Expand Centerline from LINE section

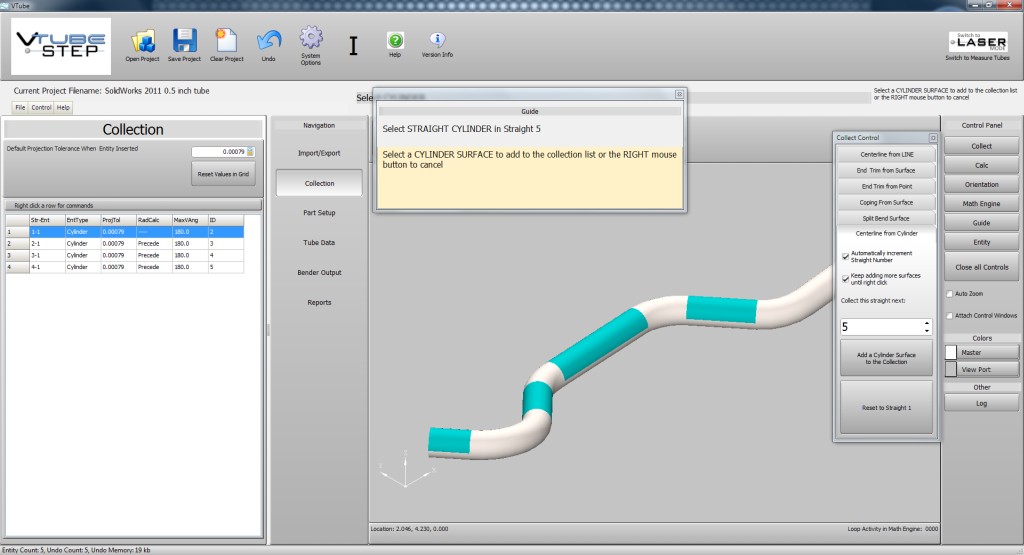click(887, 155)
